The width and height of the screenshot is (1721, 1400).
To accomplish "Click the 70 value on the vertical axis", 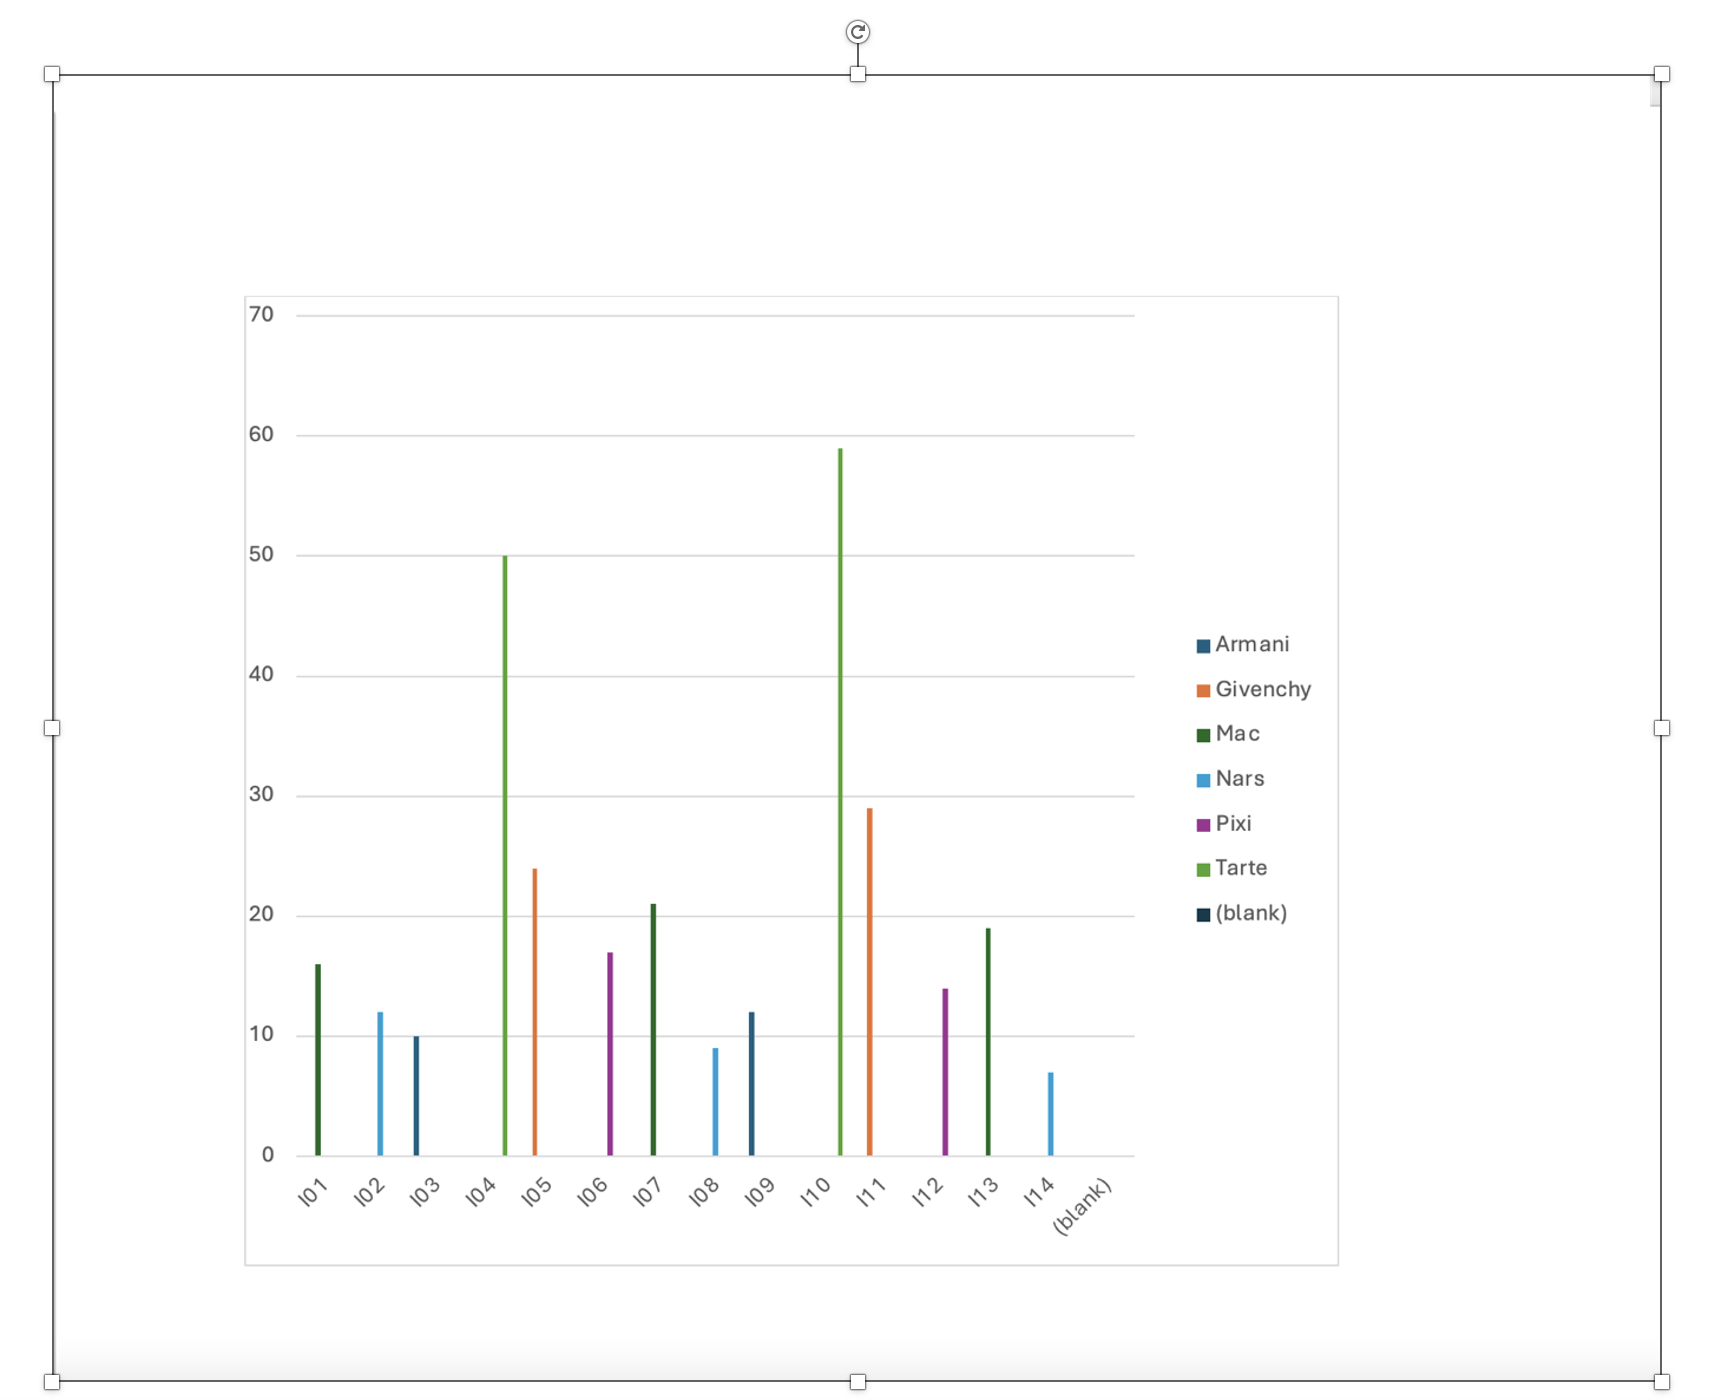I will (x=261, y=315).
